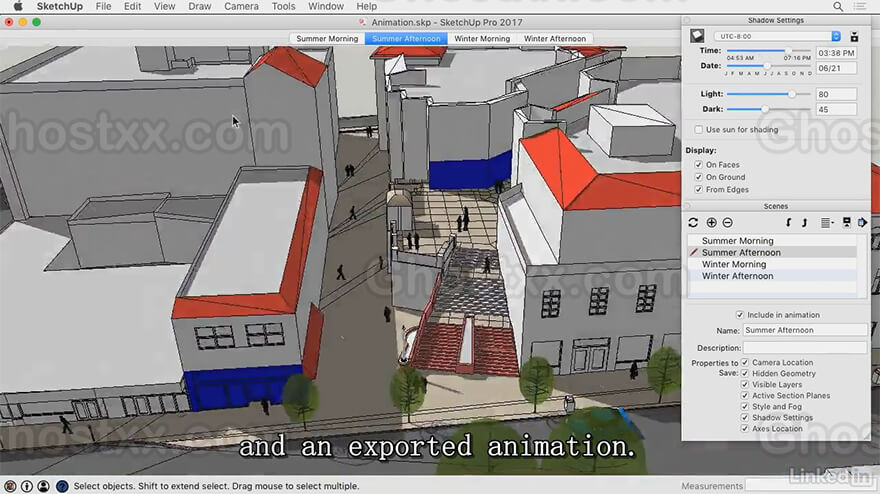Image resolution: width=880 pixels, height=494 pixels.
Task: Uncheck Visible Layers property
Action: (745, 385)
